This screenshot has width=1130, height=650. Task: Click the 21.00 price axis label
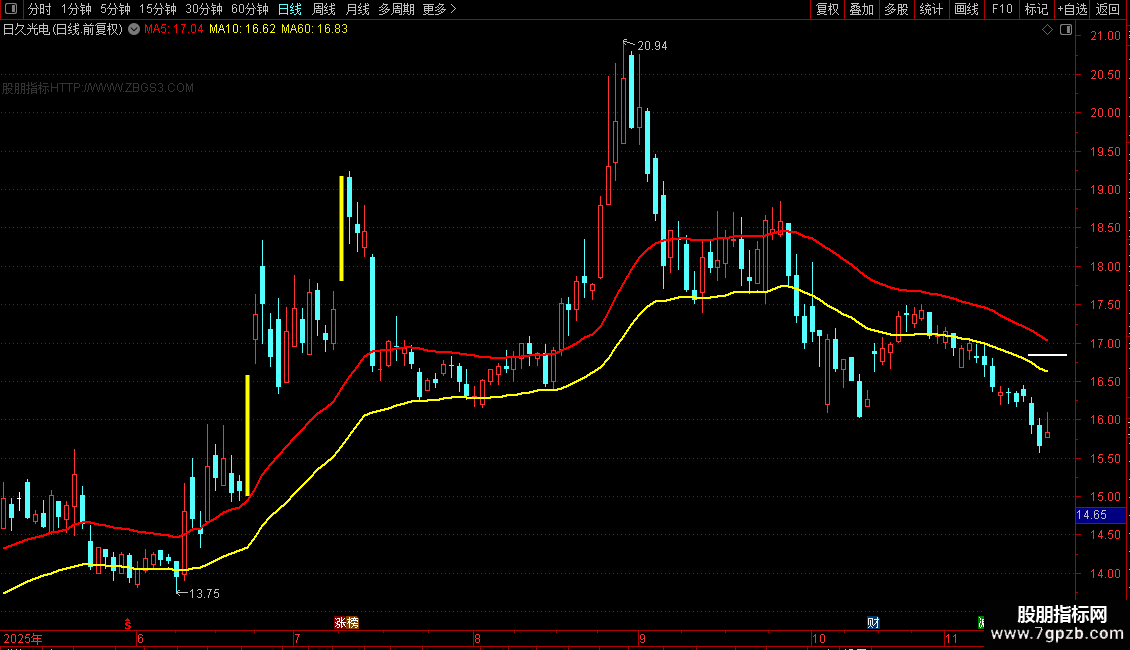click(x=1105, y=36)
